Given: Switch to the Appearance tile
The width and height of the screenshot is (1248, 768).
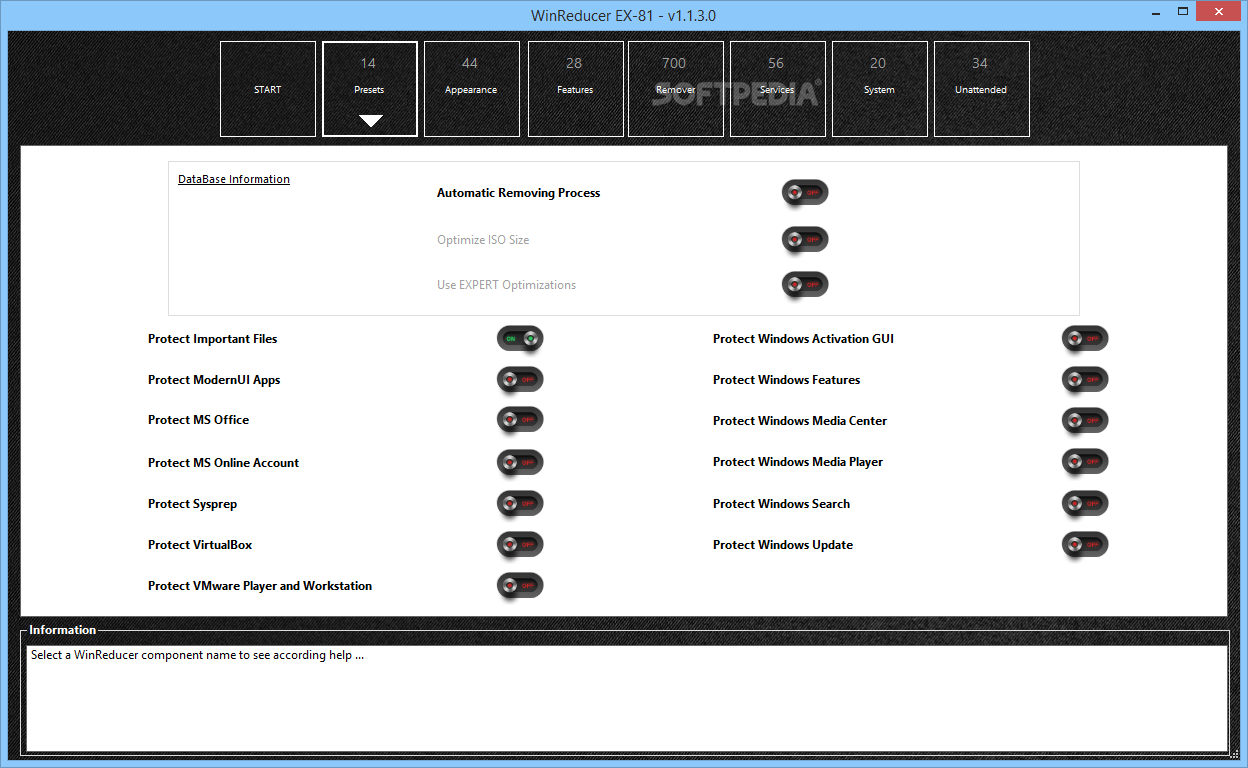Looking at the screenshot, I should [x=472, y=89].
